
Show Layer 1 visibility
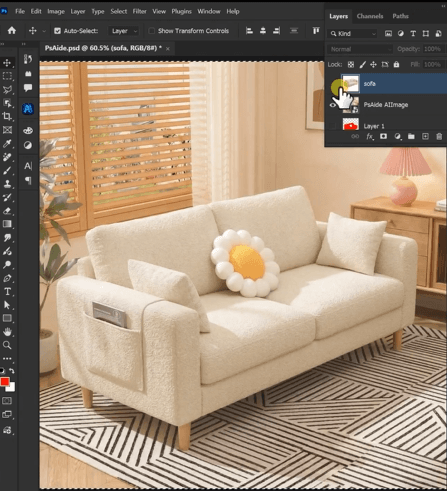333,126
